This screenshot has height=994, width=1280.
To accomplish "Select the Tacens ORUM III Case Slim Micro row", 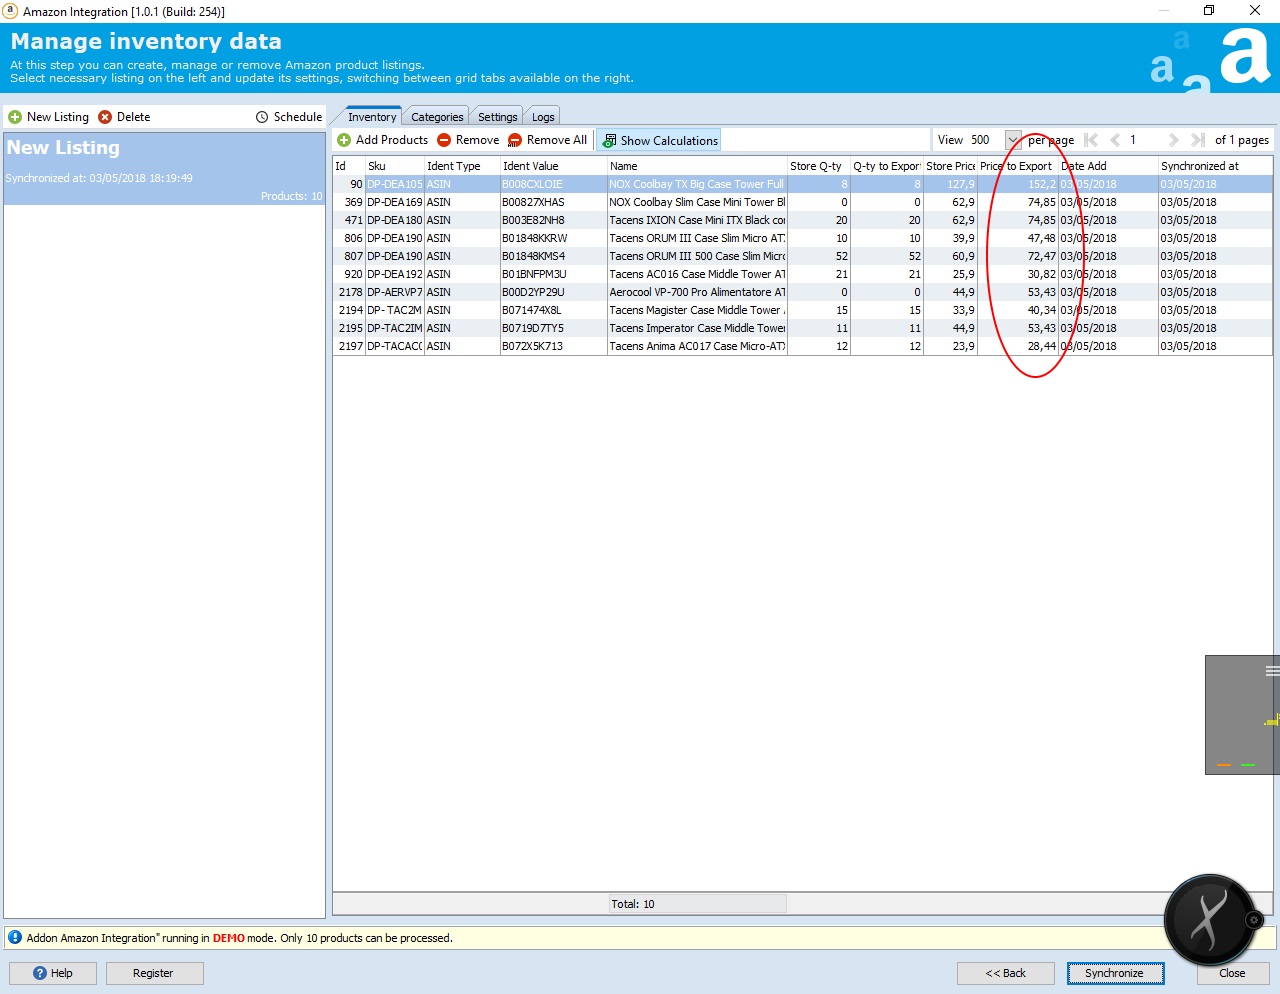I will coord(802,238).
